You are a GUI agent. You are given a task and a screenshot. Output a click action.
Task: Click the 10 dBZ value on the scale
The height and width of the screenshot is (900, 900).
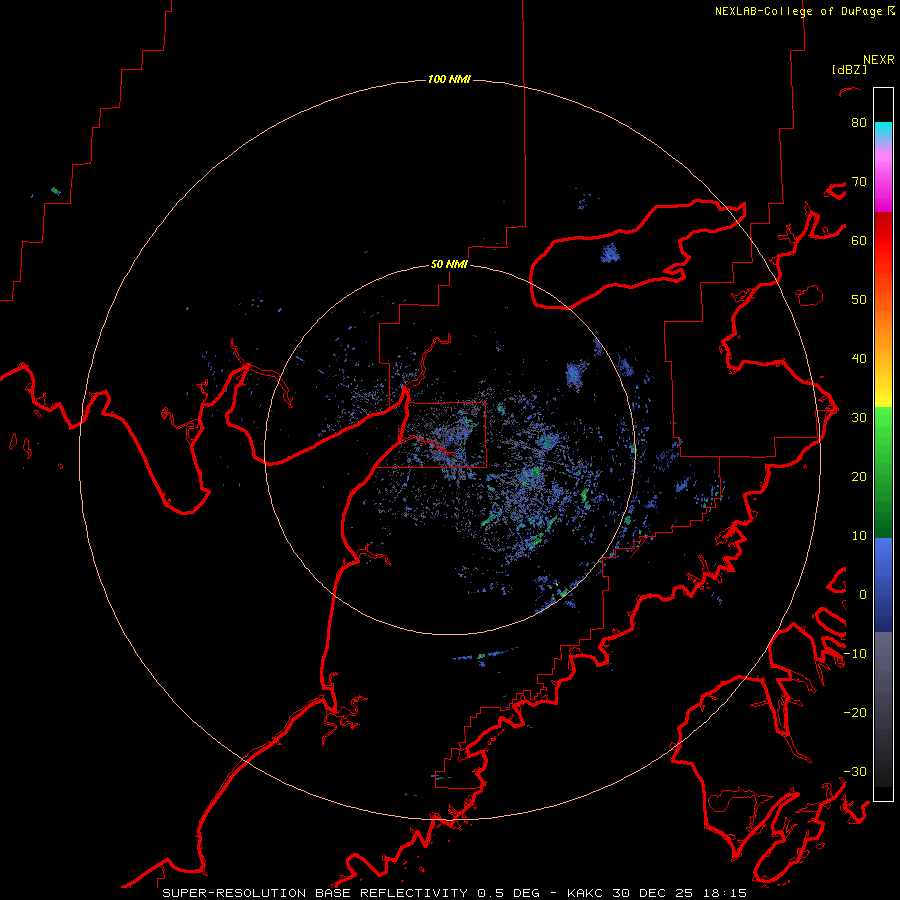pyautogui.click(x=859, y=536)
